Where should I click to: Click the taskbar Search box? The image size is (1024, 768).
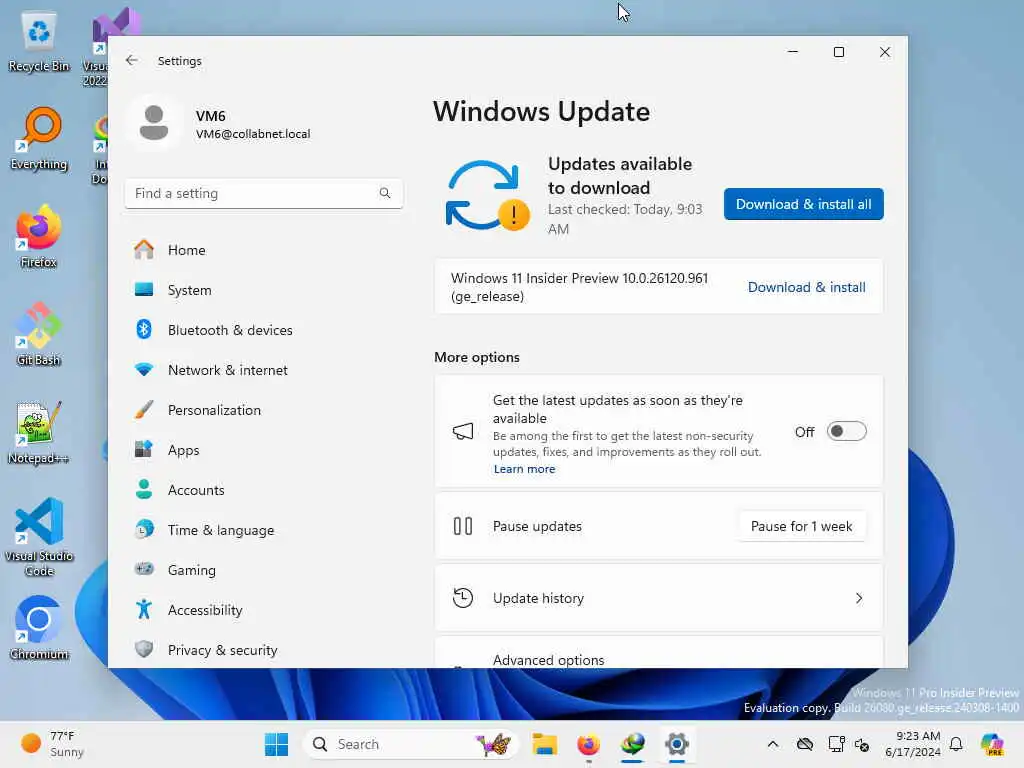pos(410,744)
